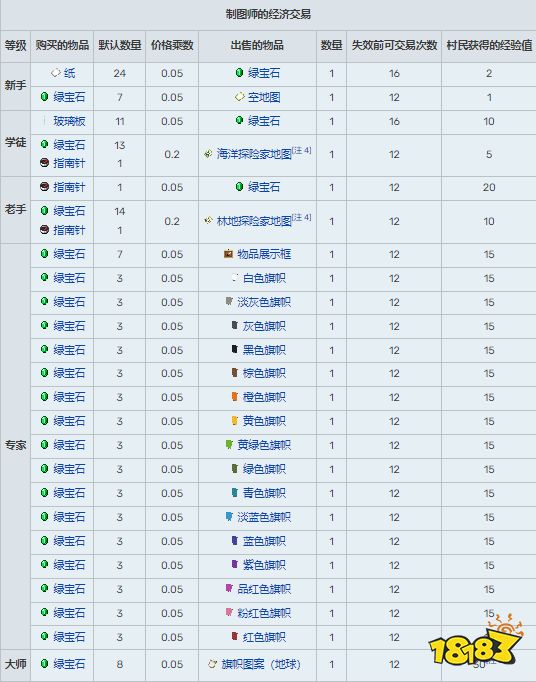Click the gray banner icon beside 灰色旗帜

[234, 325]
